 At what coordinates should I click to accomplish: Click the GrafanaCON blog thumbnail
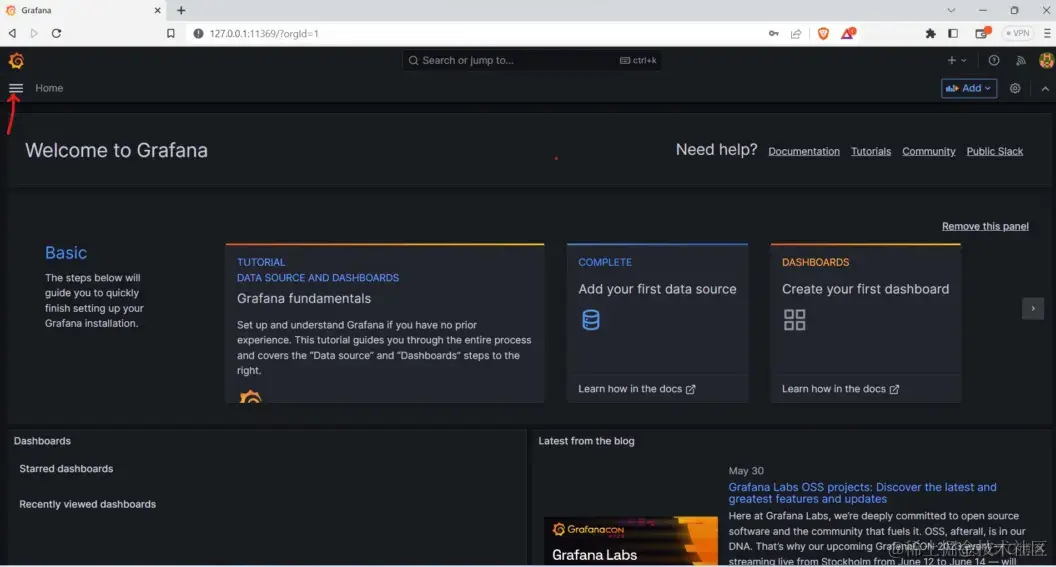point(631,541)
